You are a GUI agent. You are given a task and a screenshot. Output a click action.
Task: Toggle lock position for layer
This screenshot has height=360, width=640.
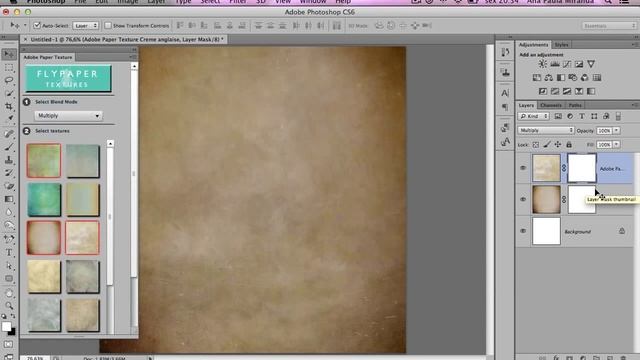point(558,144)
